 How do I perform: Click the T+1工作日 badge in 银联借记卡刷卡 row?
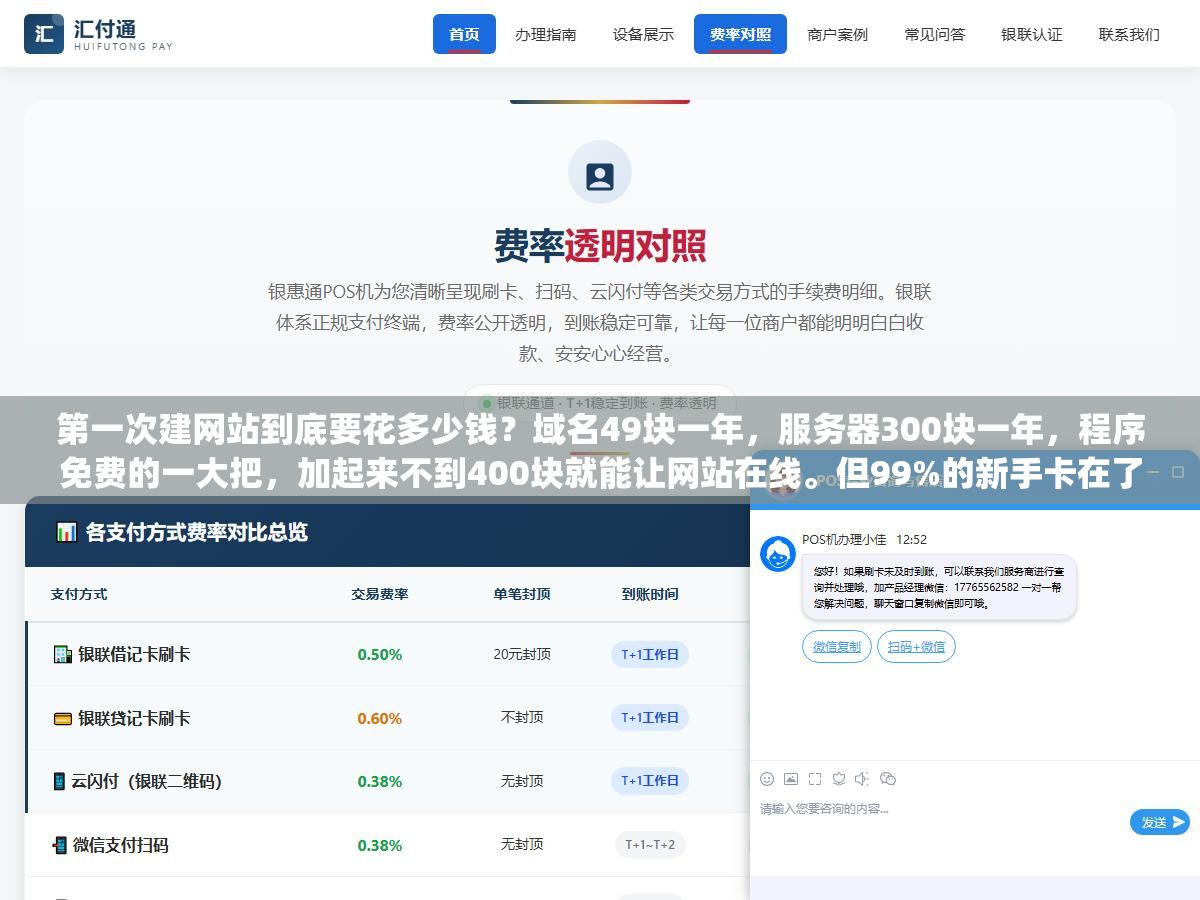(650, 655)
